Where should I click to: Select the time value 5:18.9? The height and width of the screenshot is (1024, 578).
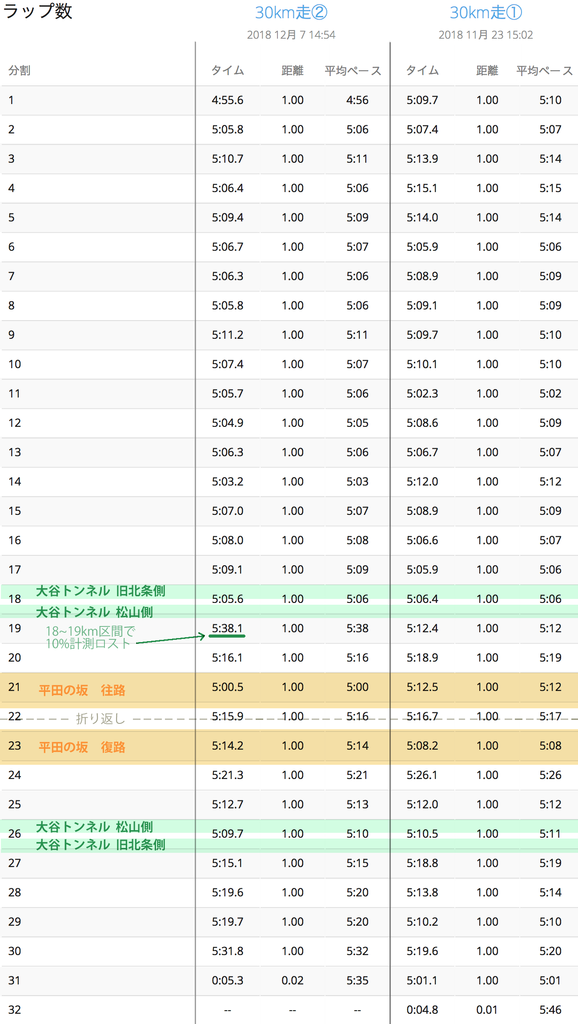tap(422, 658)
